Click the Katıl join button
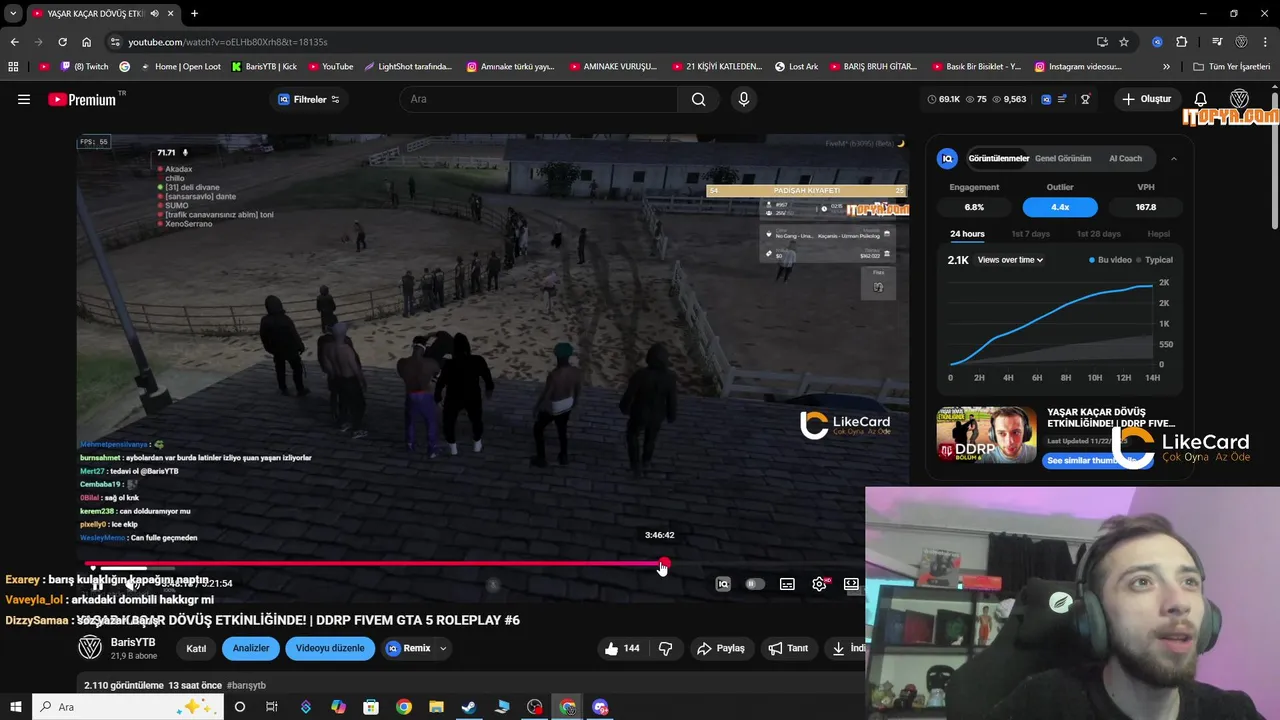 point(196,648)
